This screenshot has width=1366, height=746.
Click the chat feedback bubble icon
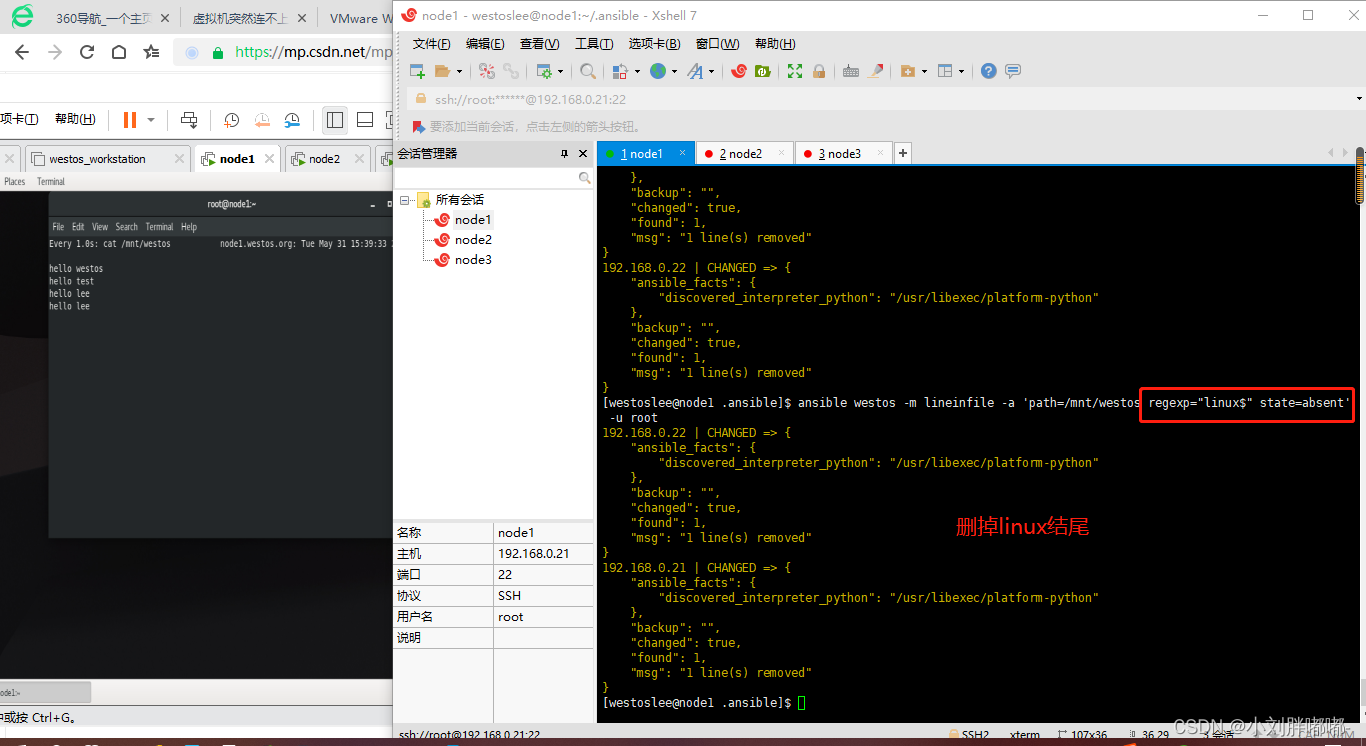tap(1013, 71)
